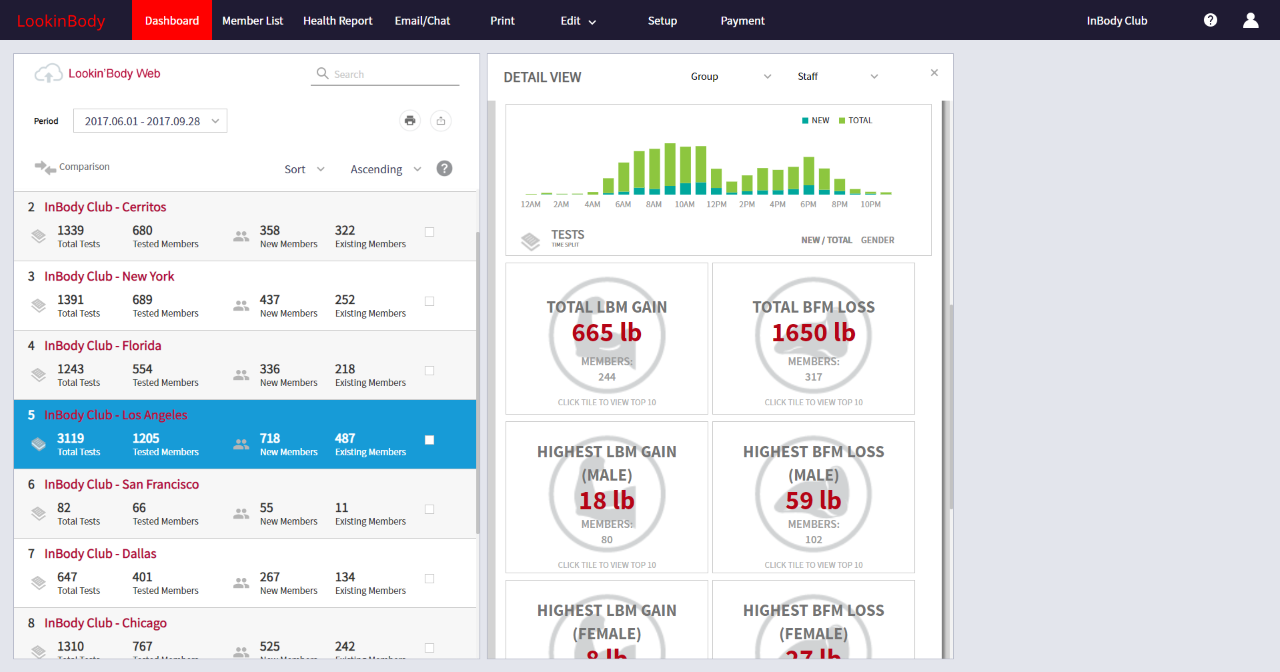Open the HIGHEST BFM LOSS (MALE) tile

click(x=813, y=498)
